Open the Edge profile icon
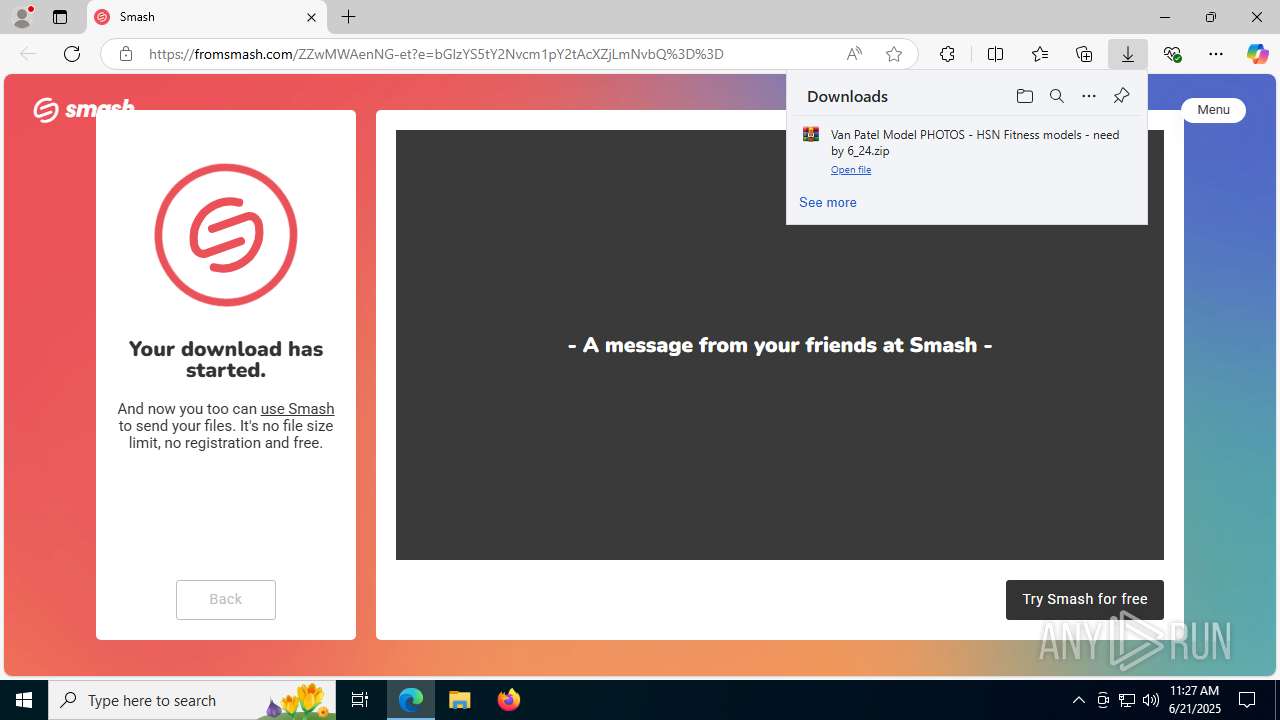Screen dimensions: 1280x720 pyautogui.click(x=22, y=17)
